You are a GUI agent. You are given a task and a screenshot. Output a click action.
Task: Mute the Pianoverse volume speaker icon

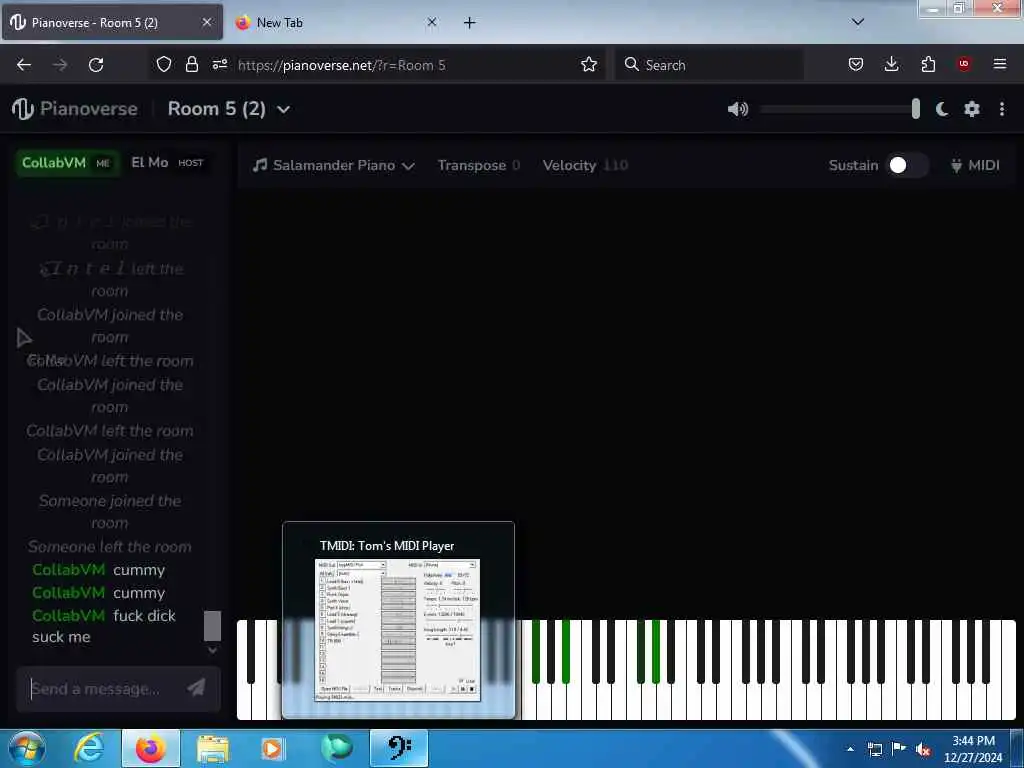point(738,109)
